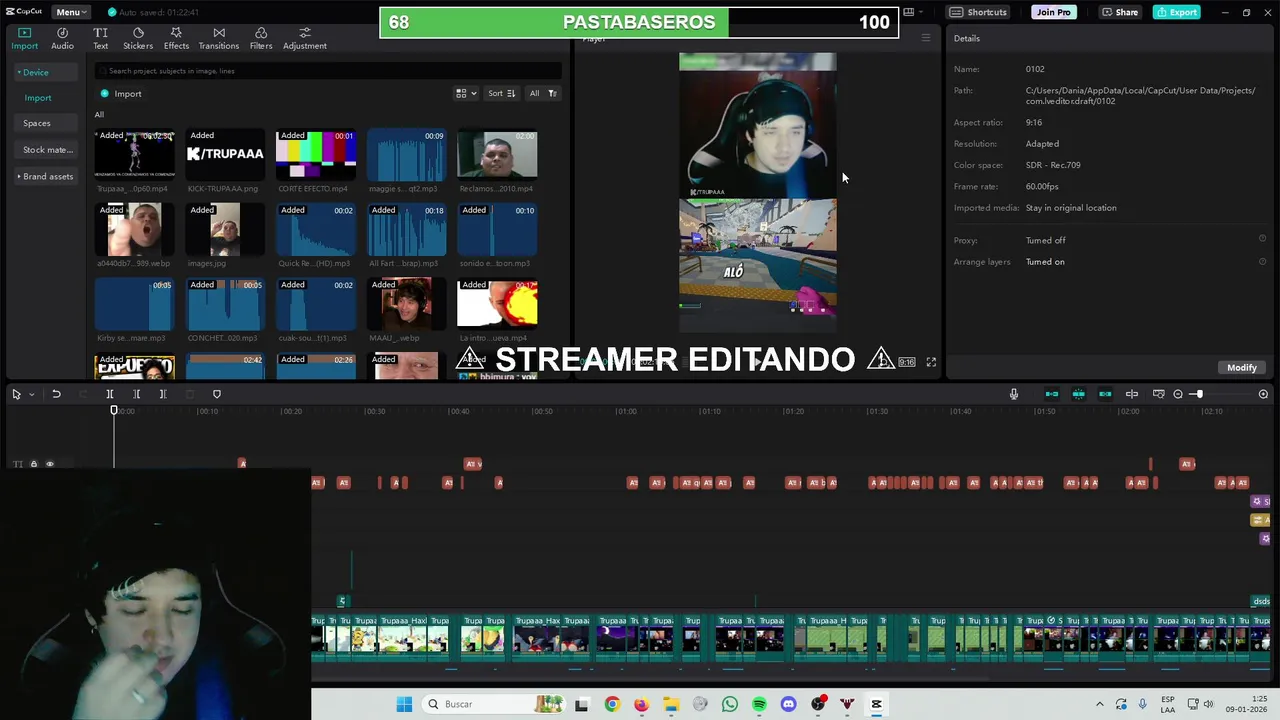
Task: Click the timeline playhead marker
Action: (x=114, y=410)
